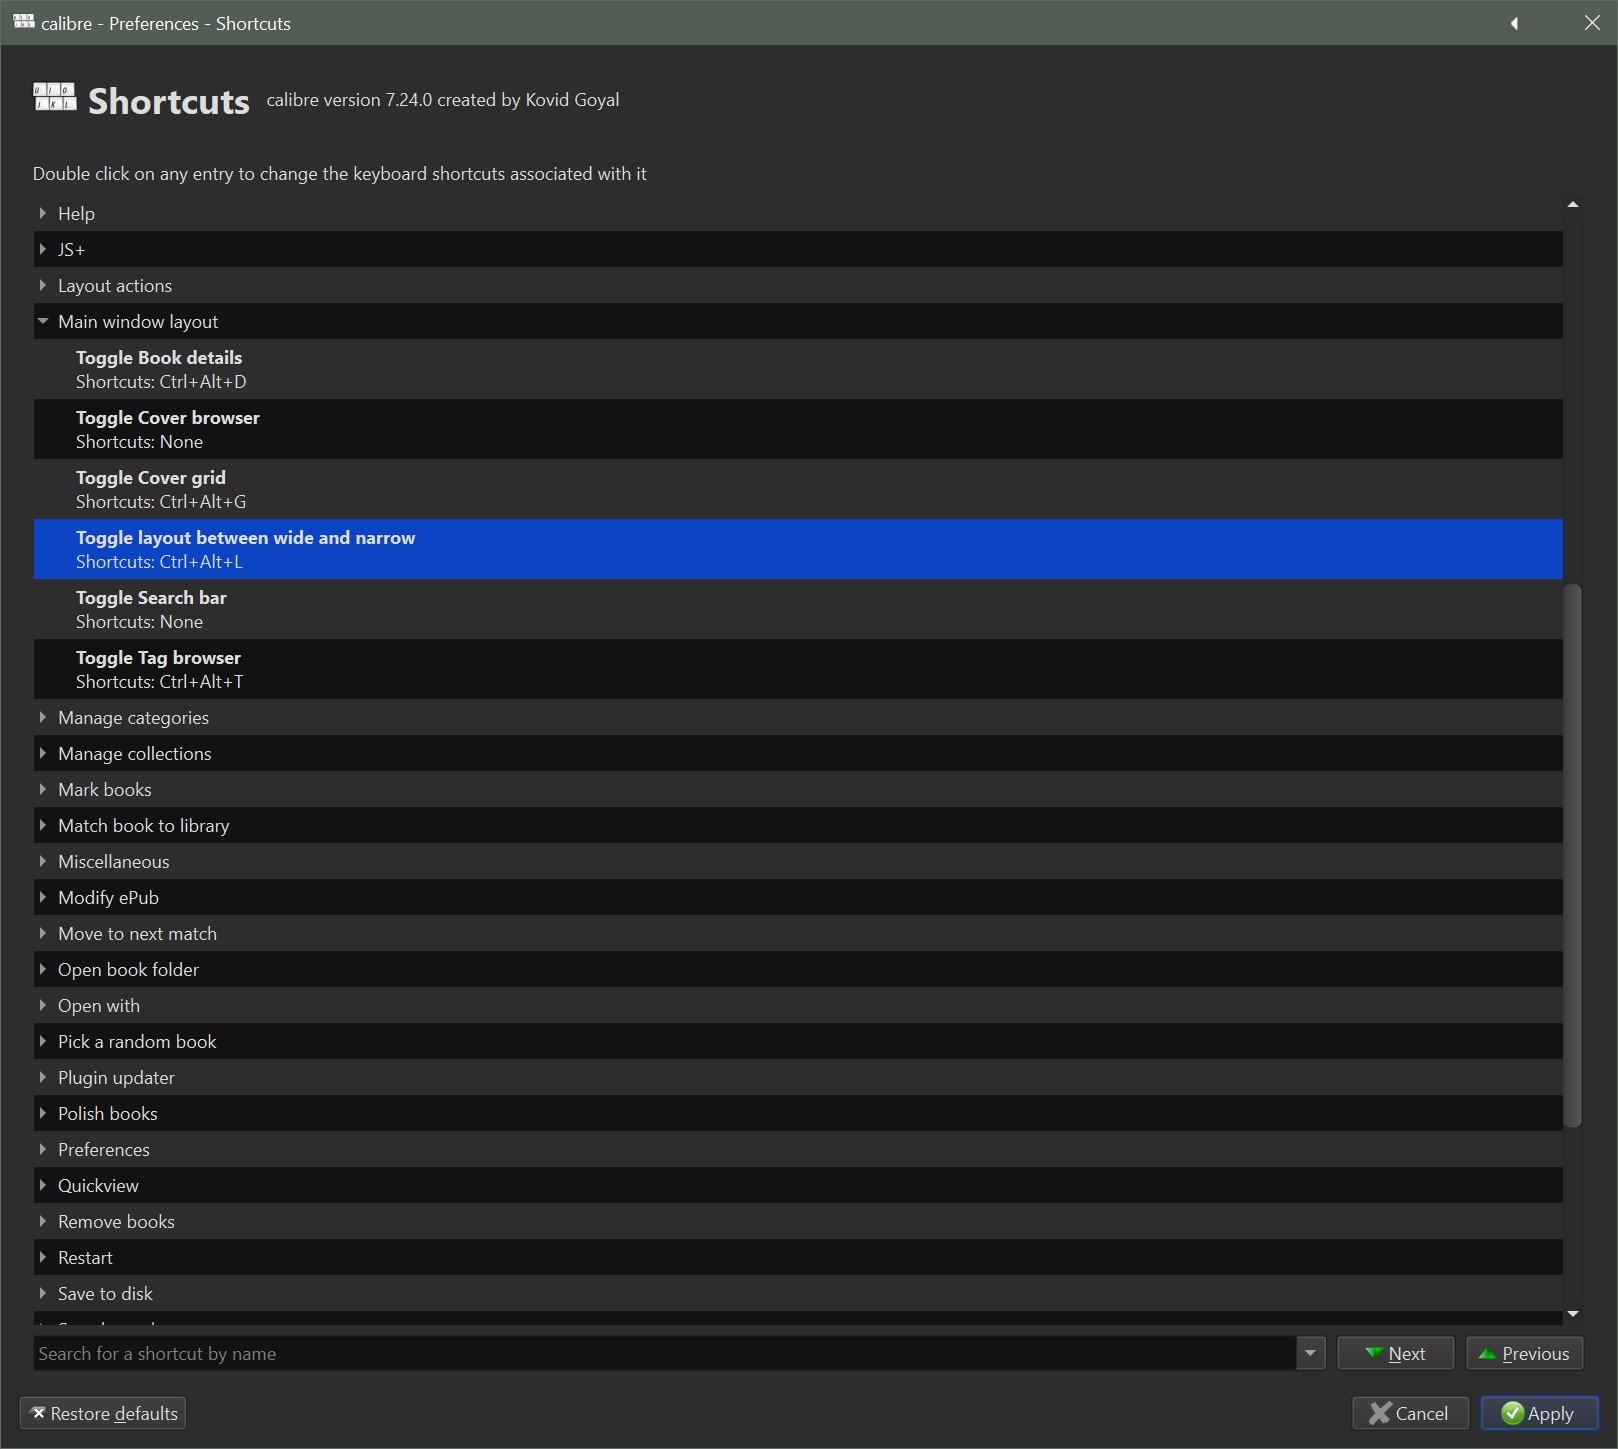Select the Toggle Cover browser entry
The width and height of the screenshot is (1618, 1449).
click(x=168, y=429)
